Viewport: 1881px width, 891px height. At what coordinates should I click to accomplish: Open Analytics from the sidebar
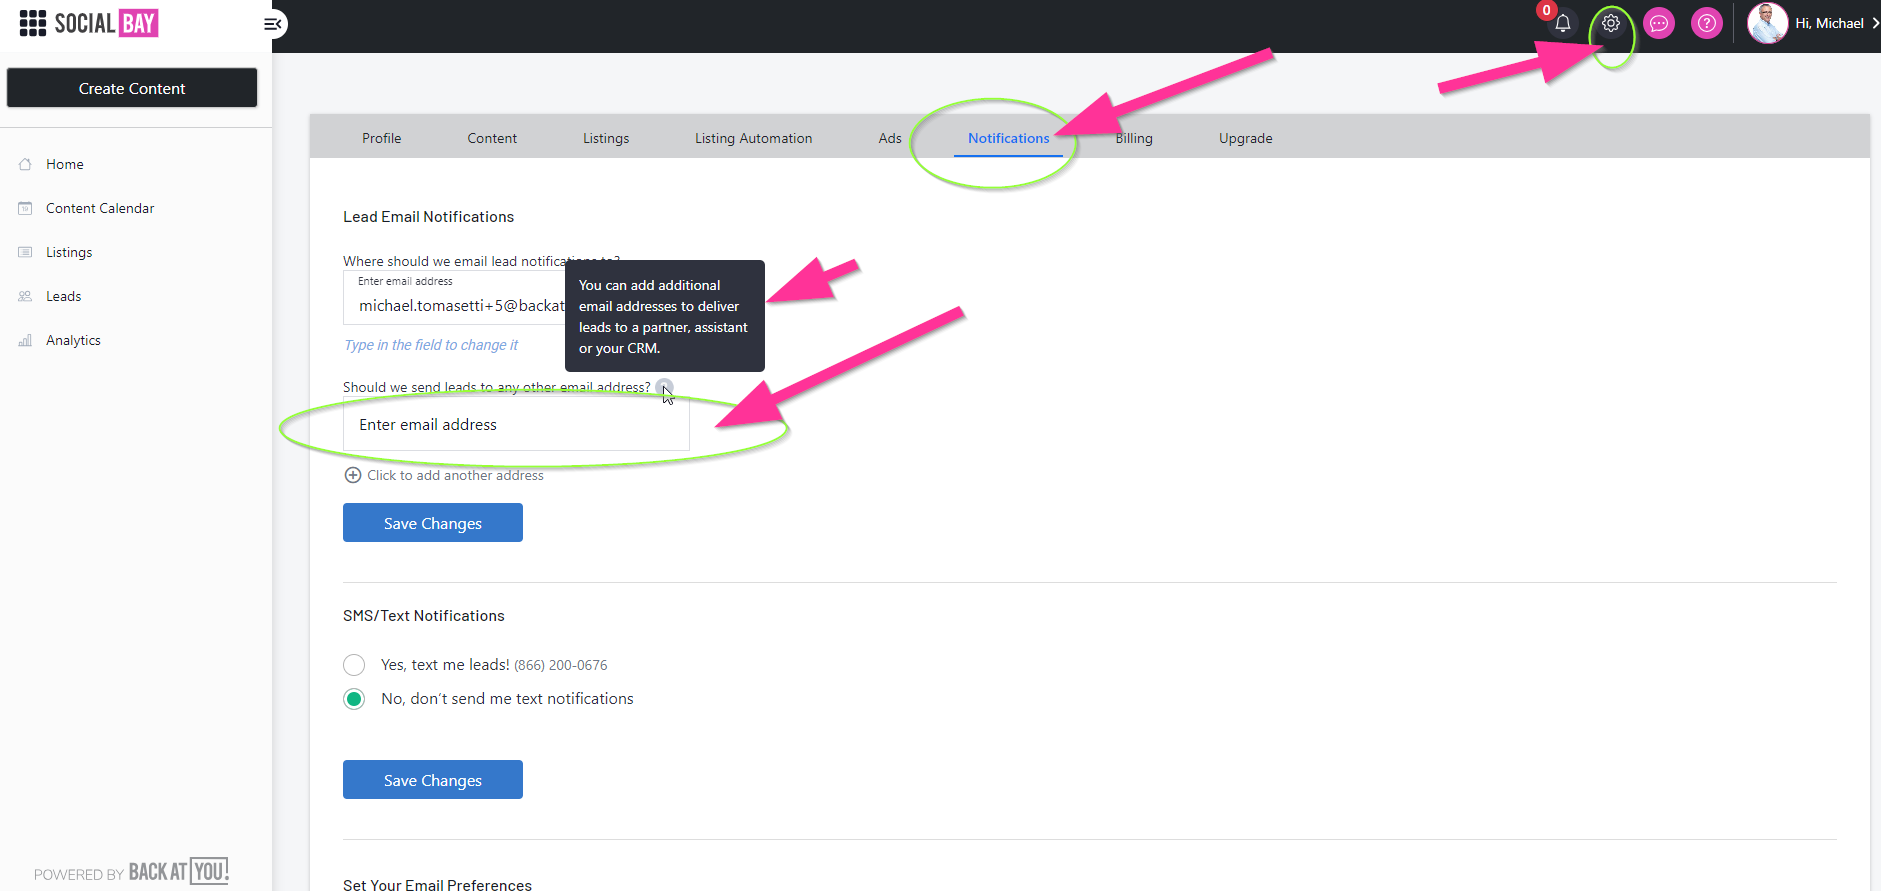pyautogui.click(x=73, y=340)
